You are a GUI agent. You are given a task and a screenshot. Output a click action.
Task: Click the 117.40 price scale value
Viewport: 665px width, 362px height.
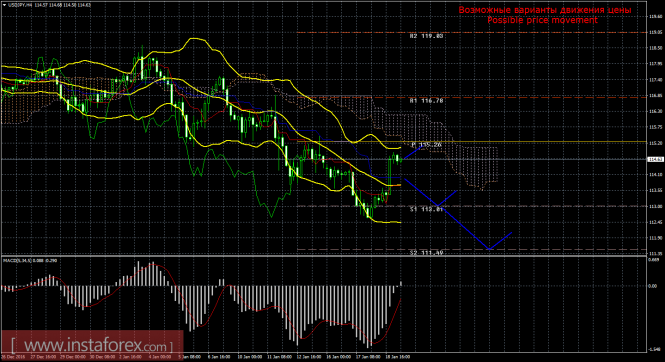click(x=655, y=80)
